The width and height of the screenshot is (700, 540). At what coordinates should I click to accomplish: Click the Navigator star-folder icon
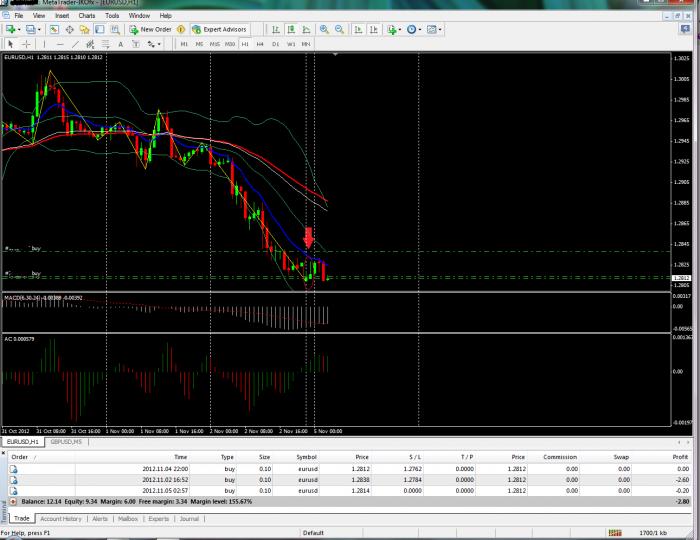84,29
